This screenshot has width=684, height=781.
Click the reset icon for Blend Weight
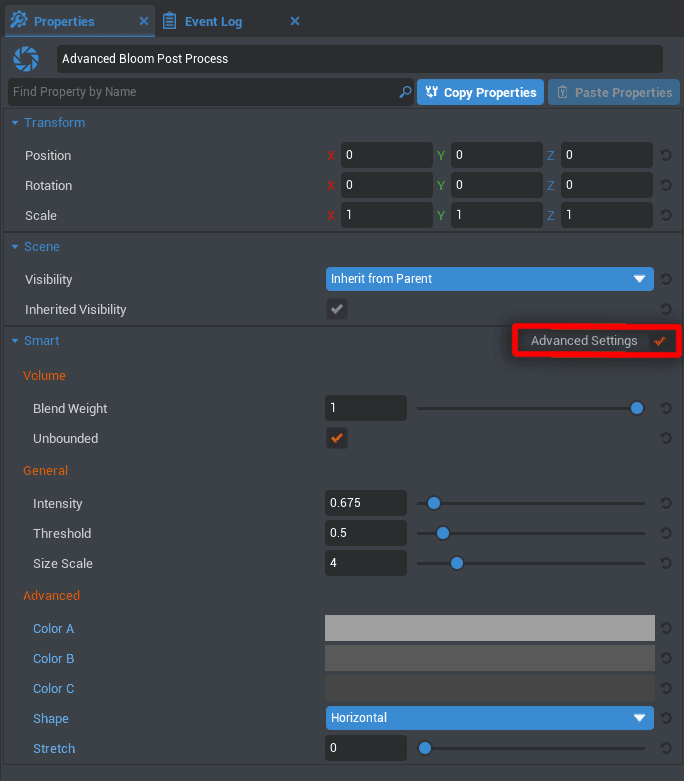(x=666, y=409)
